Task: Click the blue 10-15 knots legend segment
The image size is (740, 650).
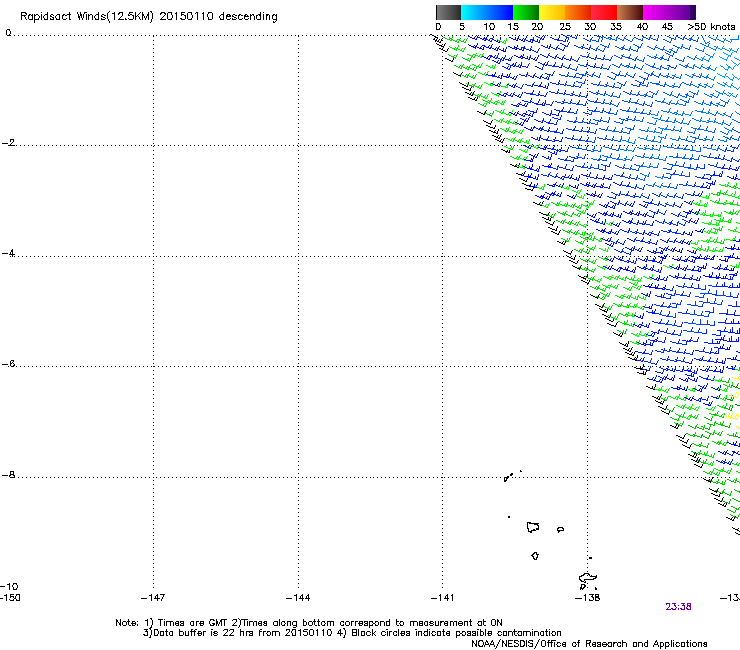Action: (500, 12)
